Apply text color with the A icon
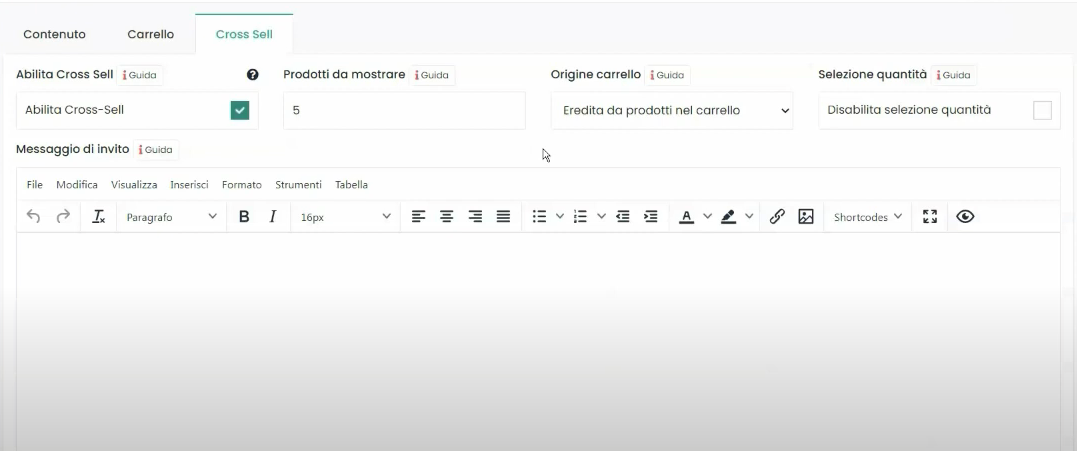 click(x=686, y=217)
